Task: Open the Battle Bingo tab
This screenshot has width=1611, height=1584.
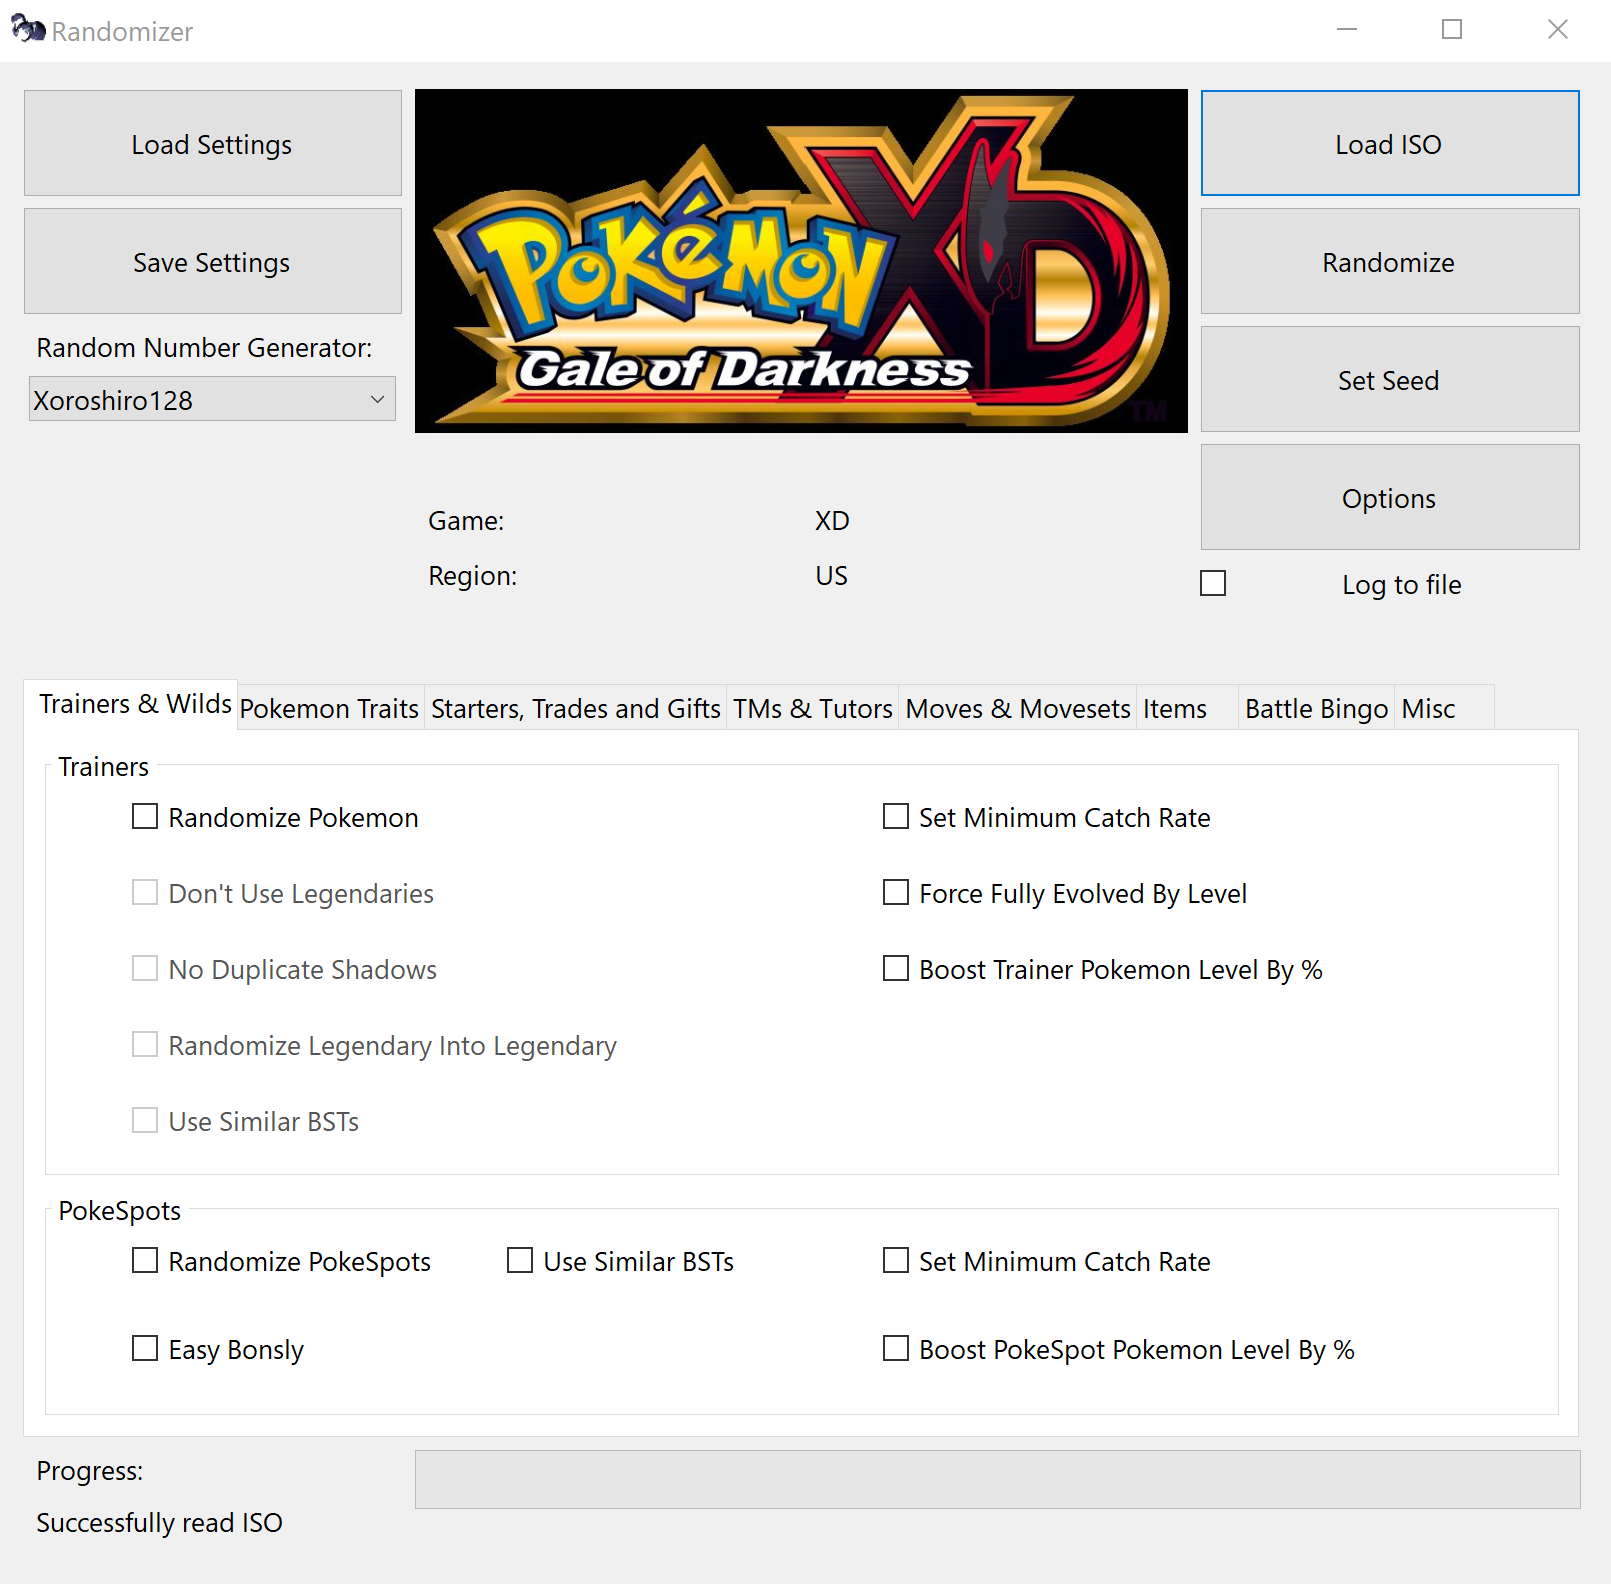Action: coord(1315,708)
